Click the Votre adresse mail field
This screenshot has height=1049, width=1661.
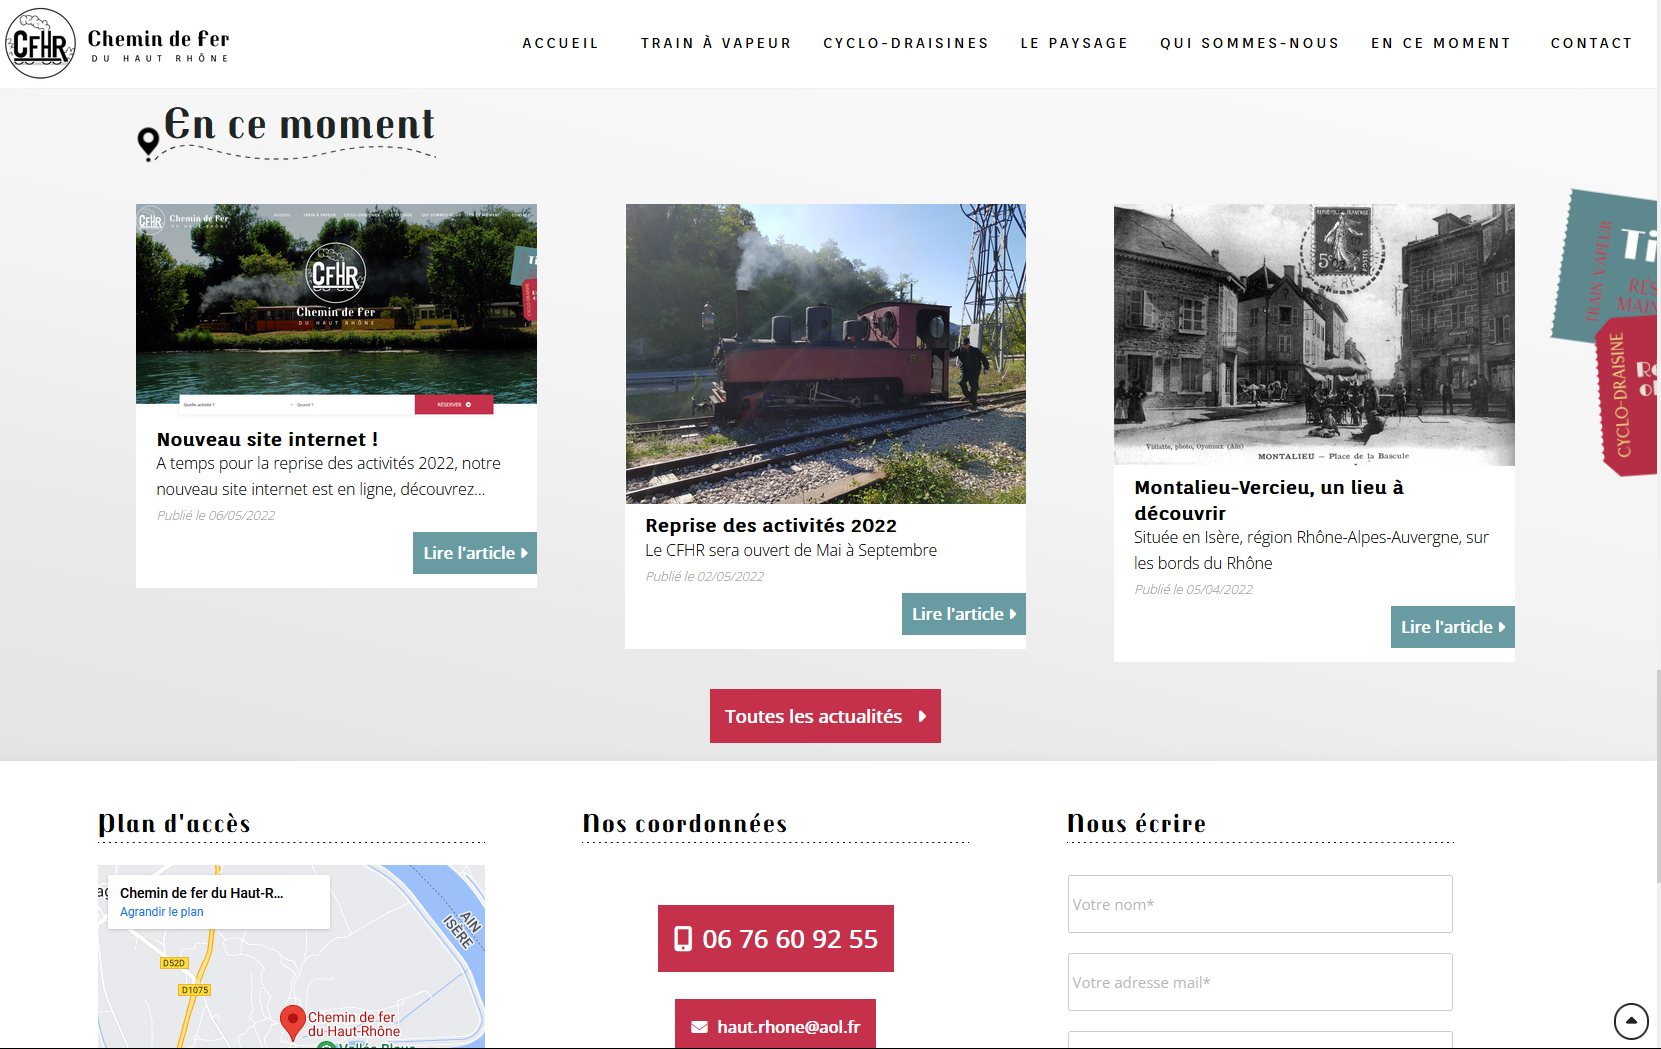click(1259, 982)
